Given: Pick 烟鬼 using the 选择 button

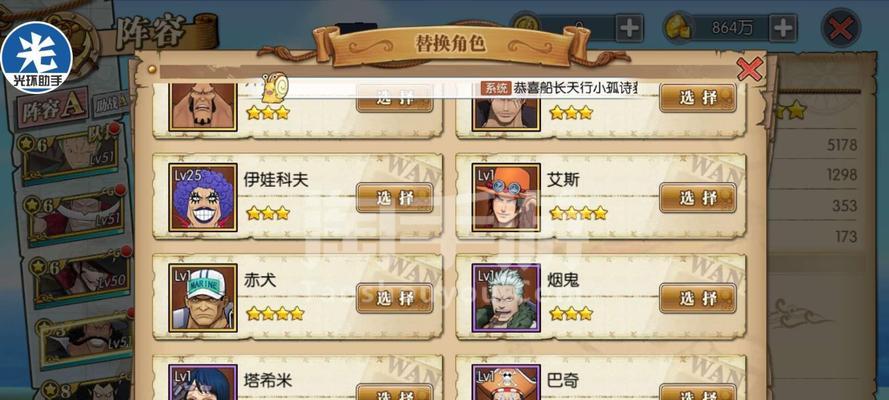Looking at the screenshot, I should pyautogui.click(x=698, y=299).
